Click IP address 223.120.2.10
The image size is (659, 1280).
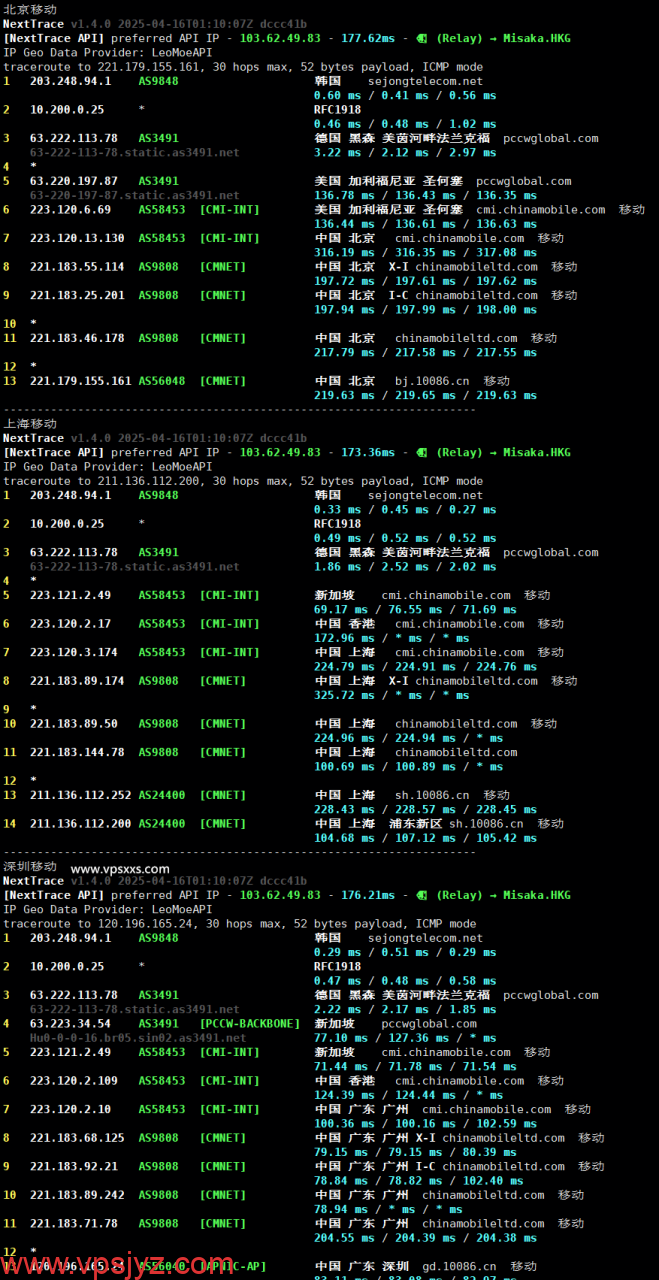click(x=70, y=1109)
